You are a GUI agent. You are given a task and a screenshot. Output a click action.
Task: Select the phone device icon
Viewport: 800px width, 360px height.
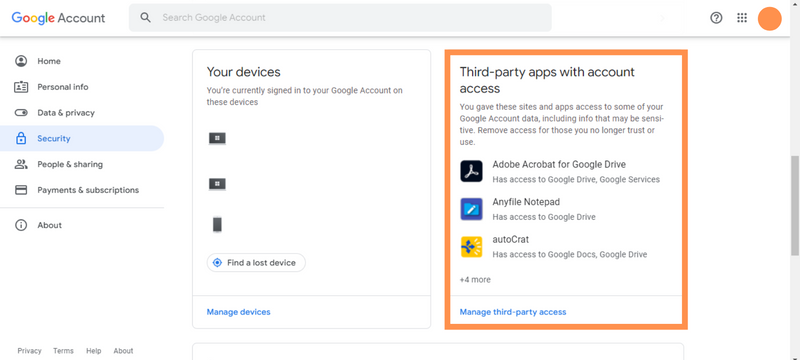(x=217, y=225)
